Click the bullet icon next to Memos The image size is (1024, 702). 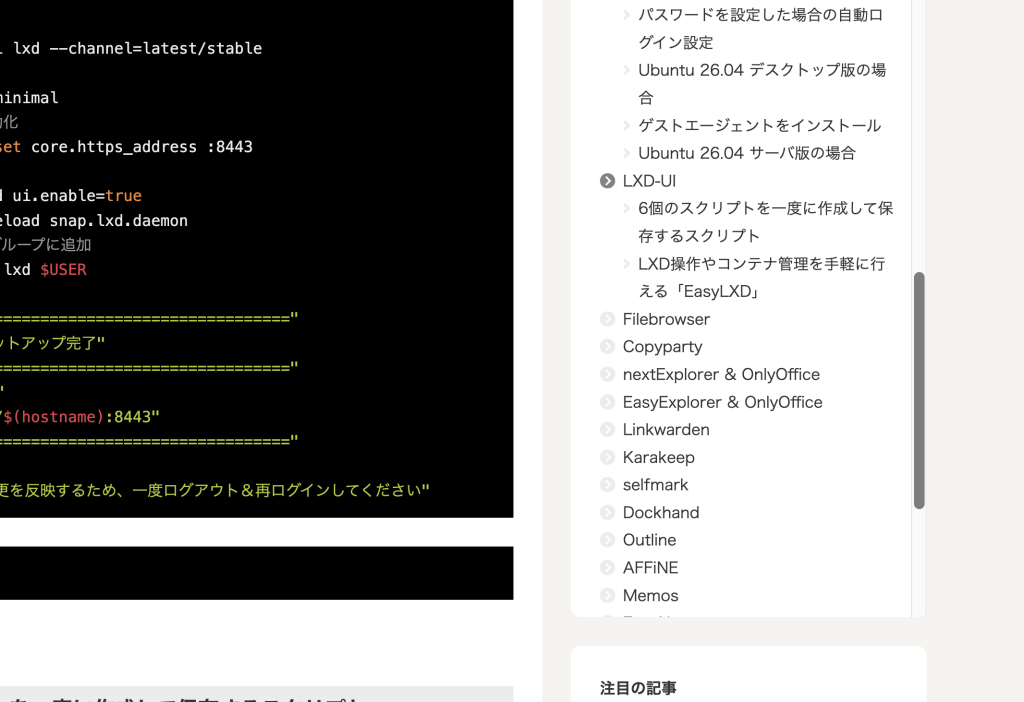click(607, 596)
